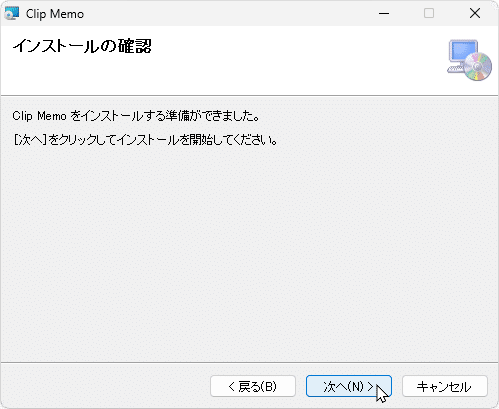Click the text 'Clip Memo をインストールする準備ができました。'

click(136, 116)
